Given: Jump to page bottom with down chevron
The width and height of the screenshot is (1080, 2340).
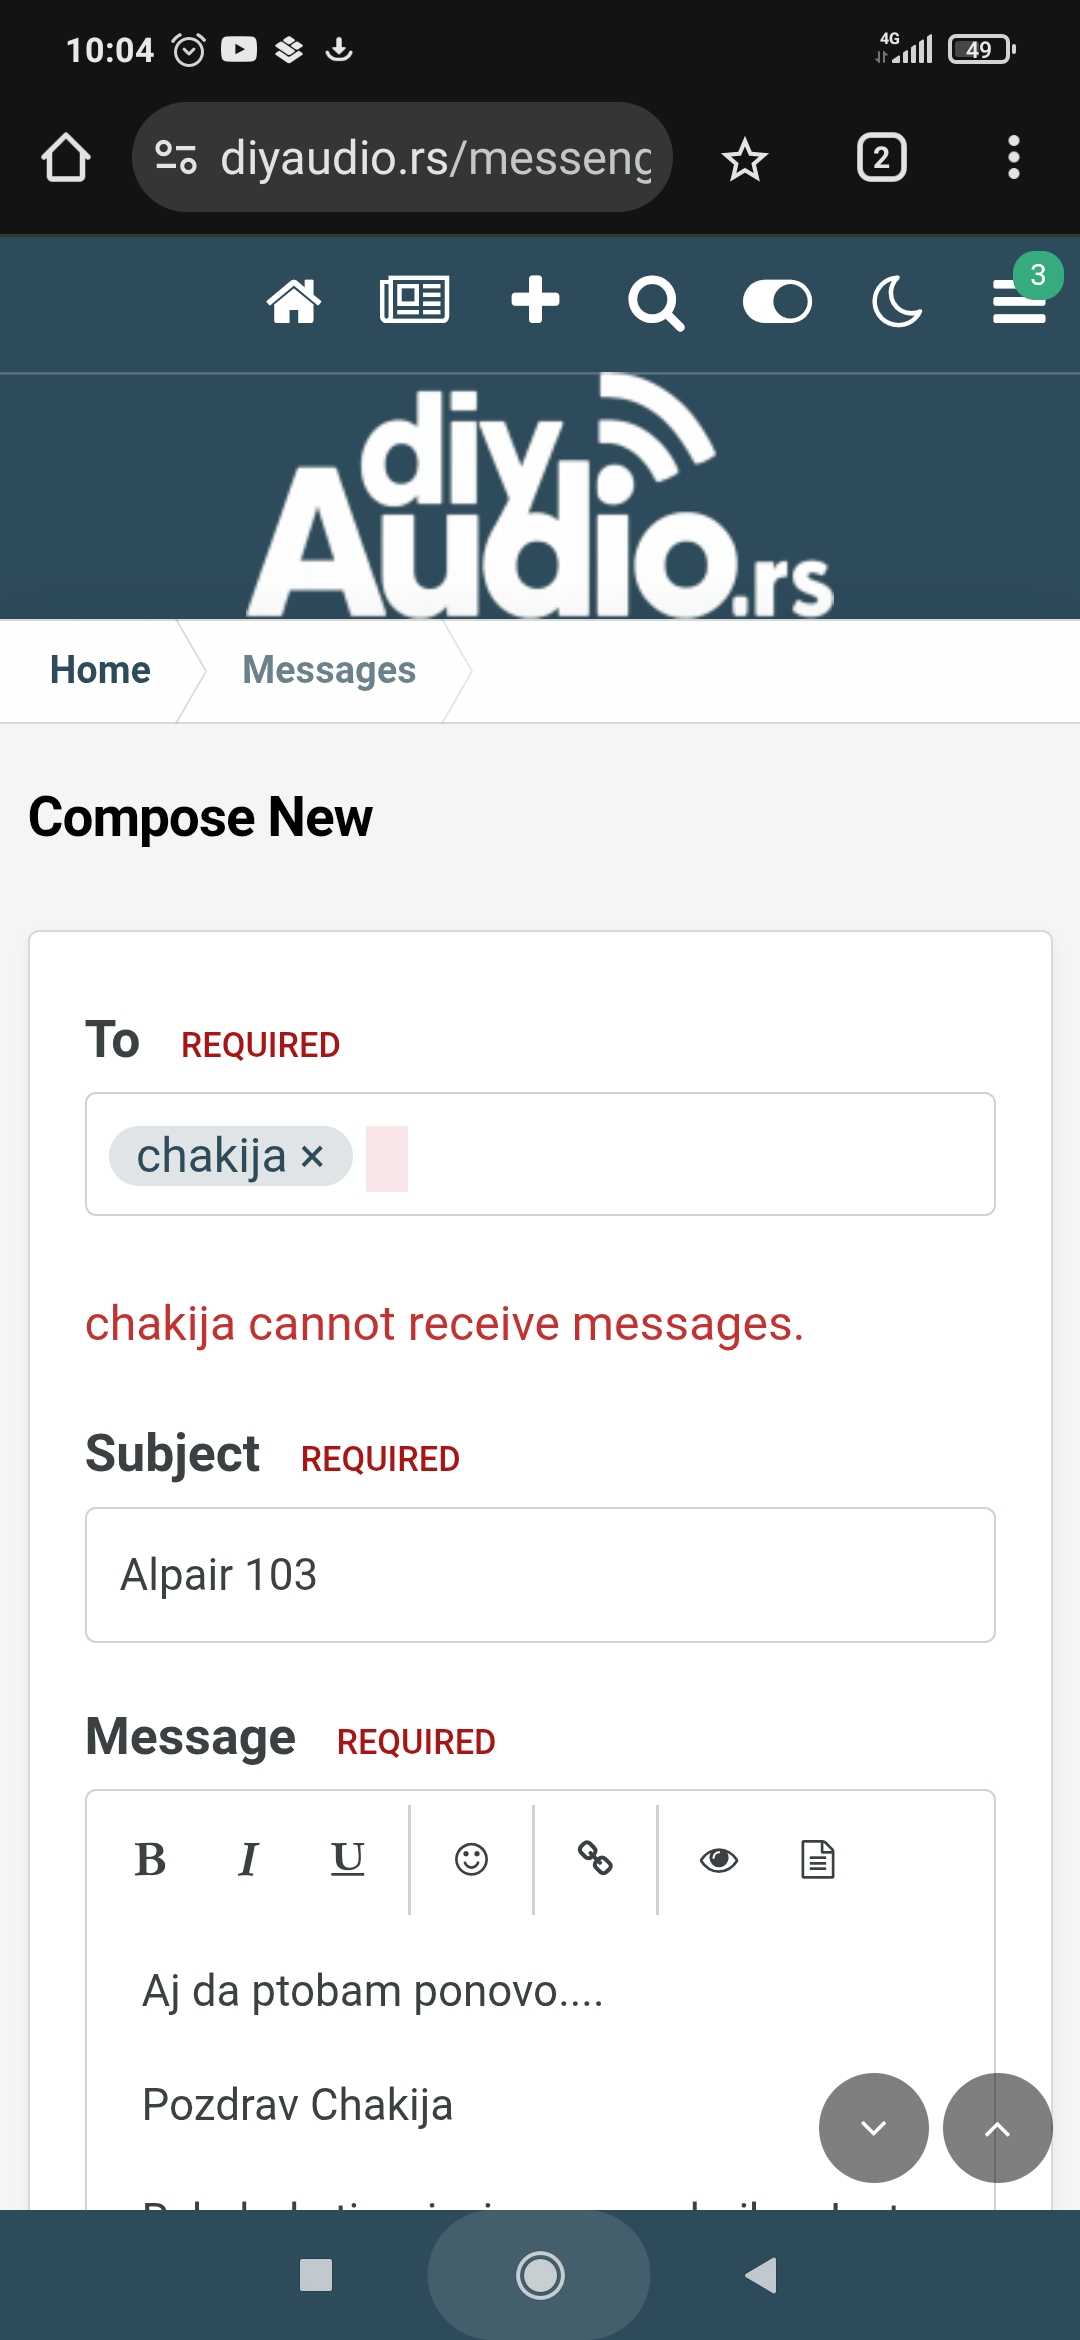Looking at the screenshot, I should pos(874,2128).
